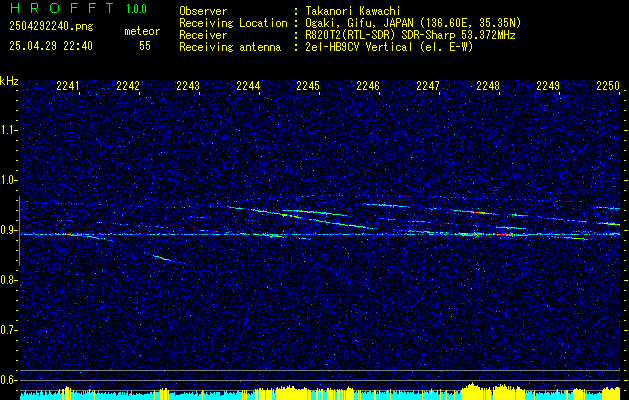629x400 pixels.
Task: Click the 'meteor' label
Action: (x=142, y=31)
